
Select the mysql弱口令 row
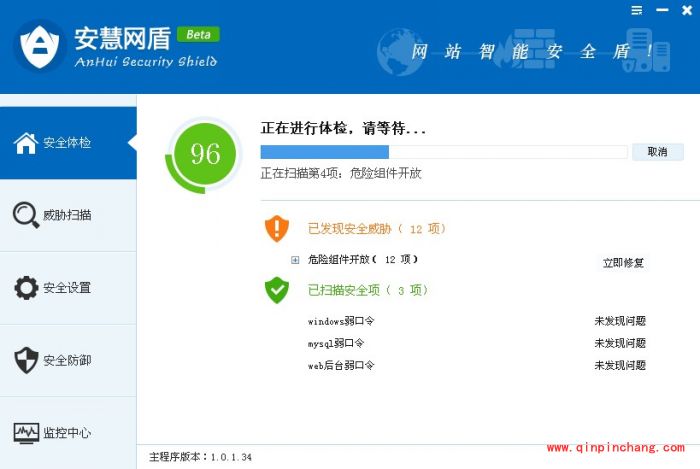(x=336, y=343)
